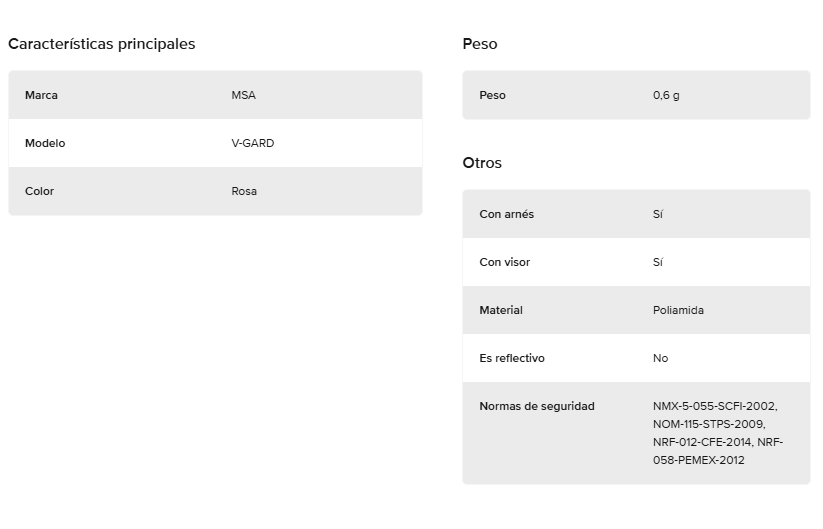Select the No value for Es reflectivo

pos(660,358)
